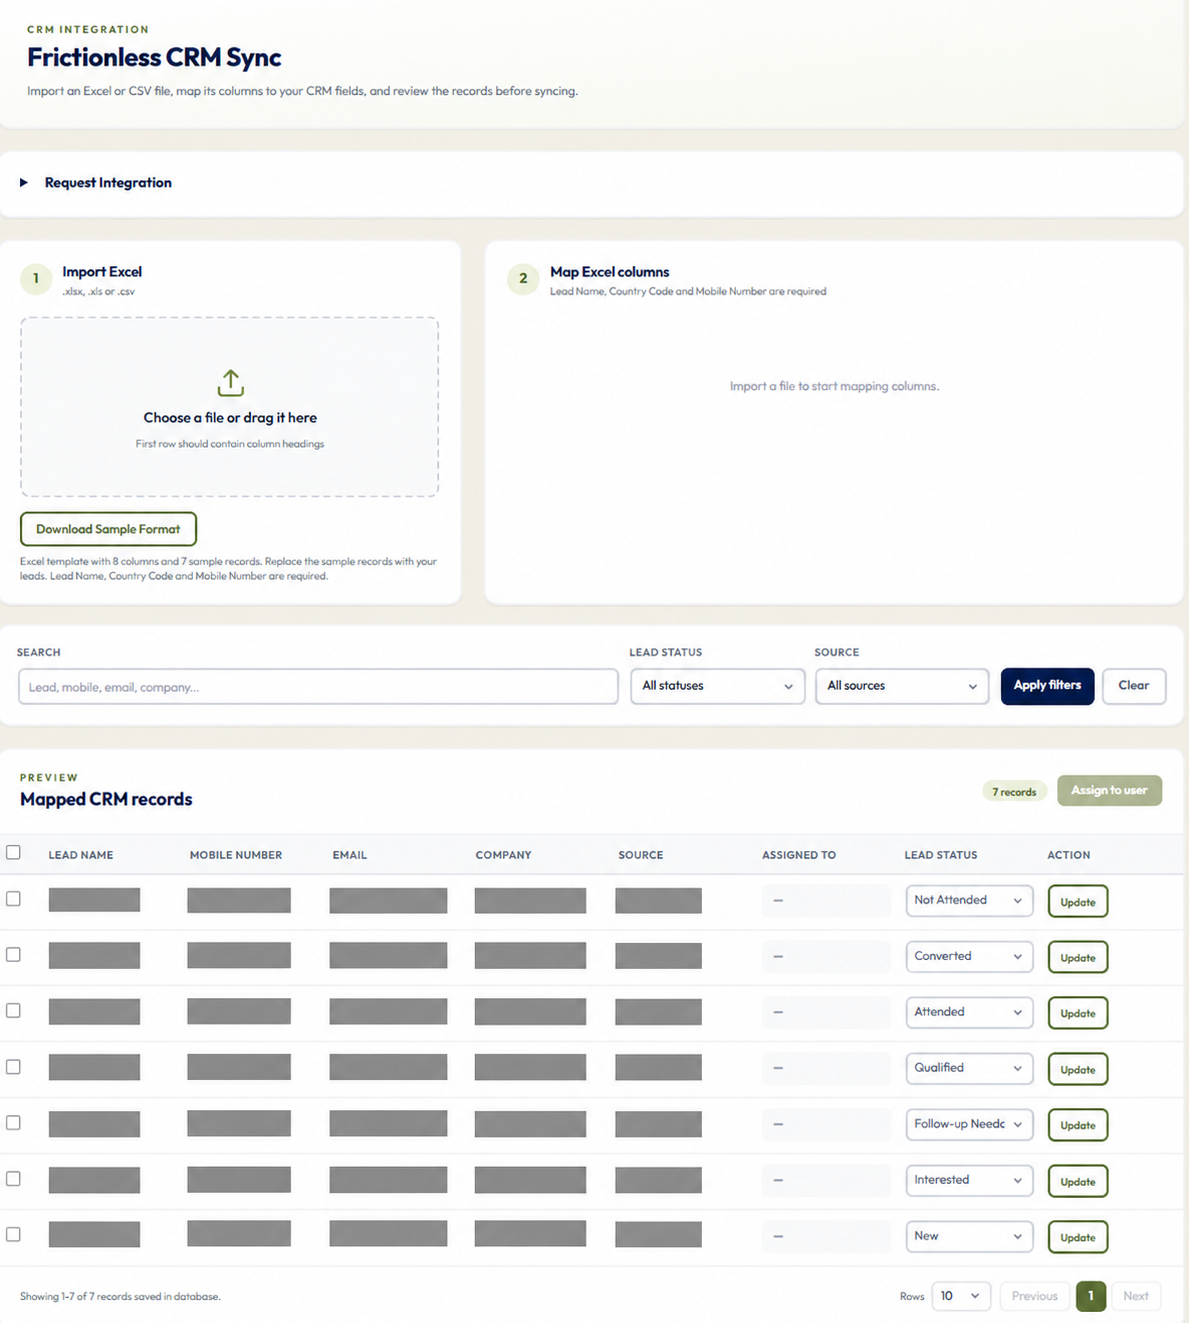
Task: Click 'Showing 1-7 of 7 records' text
Action: (x=120, y=1297)
